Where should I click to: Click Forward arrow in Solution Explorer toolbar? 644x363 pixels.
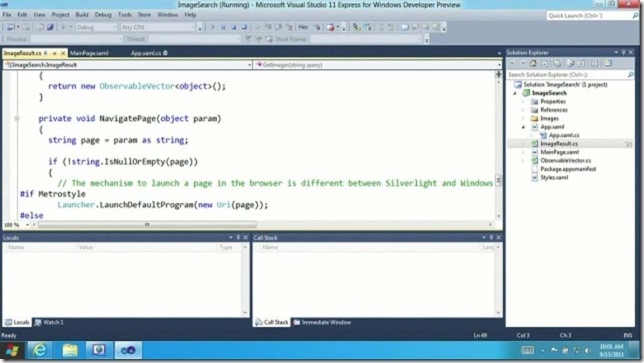coord(522,63)
